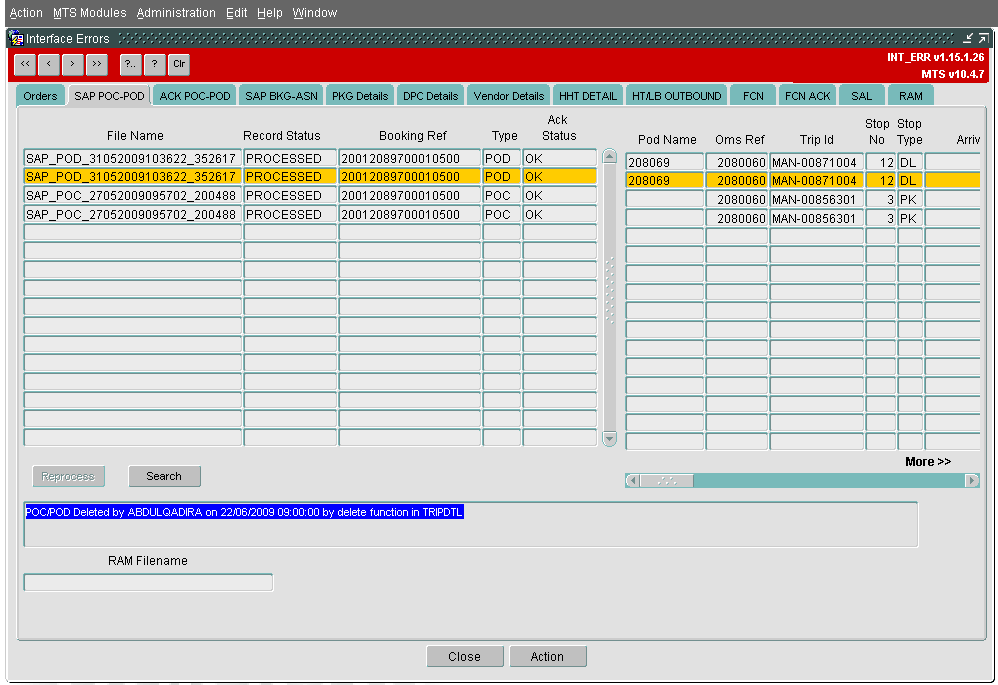Open the HT/LB OUTBOUND tab
The width and height of the screenshot is (998, 685).
(677, 96)
